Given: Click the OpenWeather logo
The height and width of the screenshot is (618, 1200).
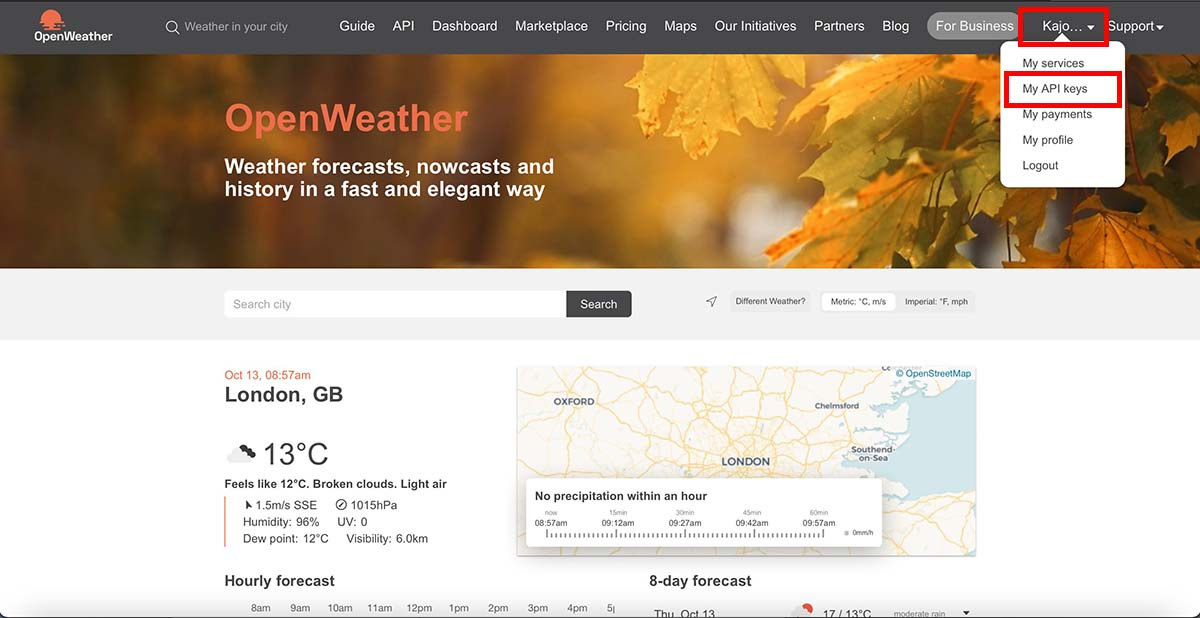Looking at the screenshot, I should point(73,26).
